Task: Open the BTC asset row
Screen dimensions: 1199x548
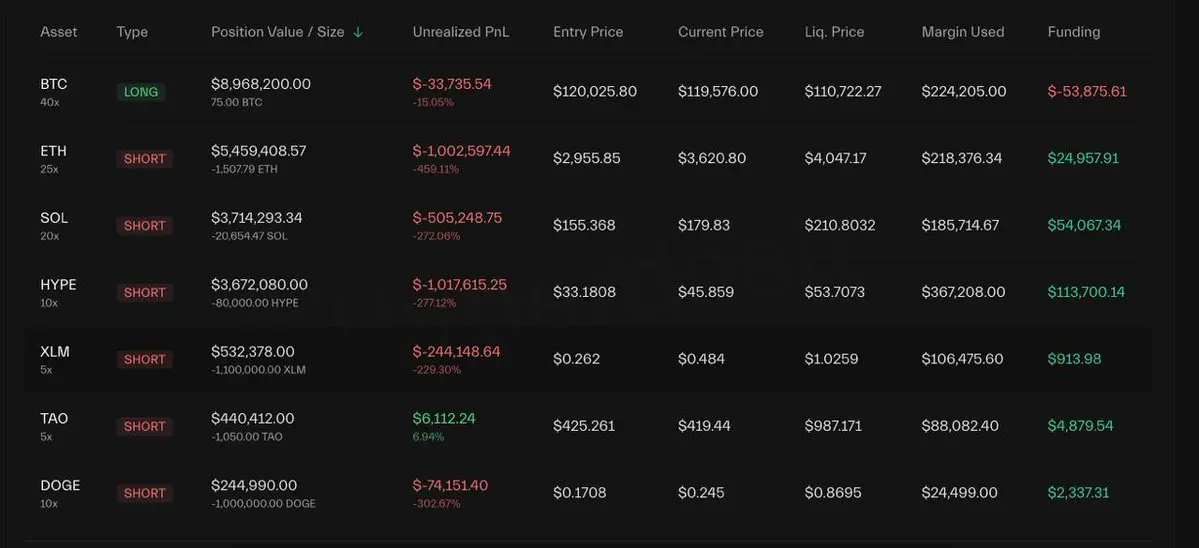Action: (54, 84)
